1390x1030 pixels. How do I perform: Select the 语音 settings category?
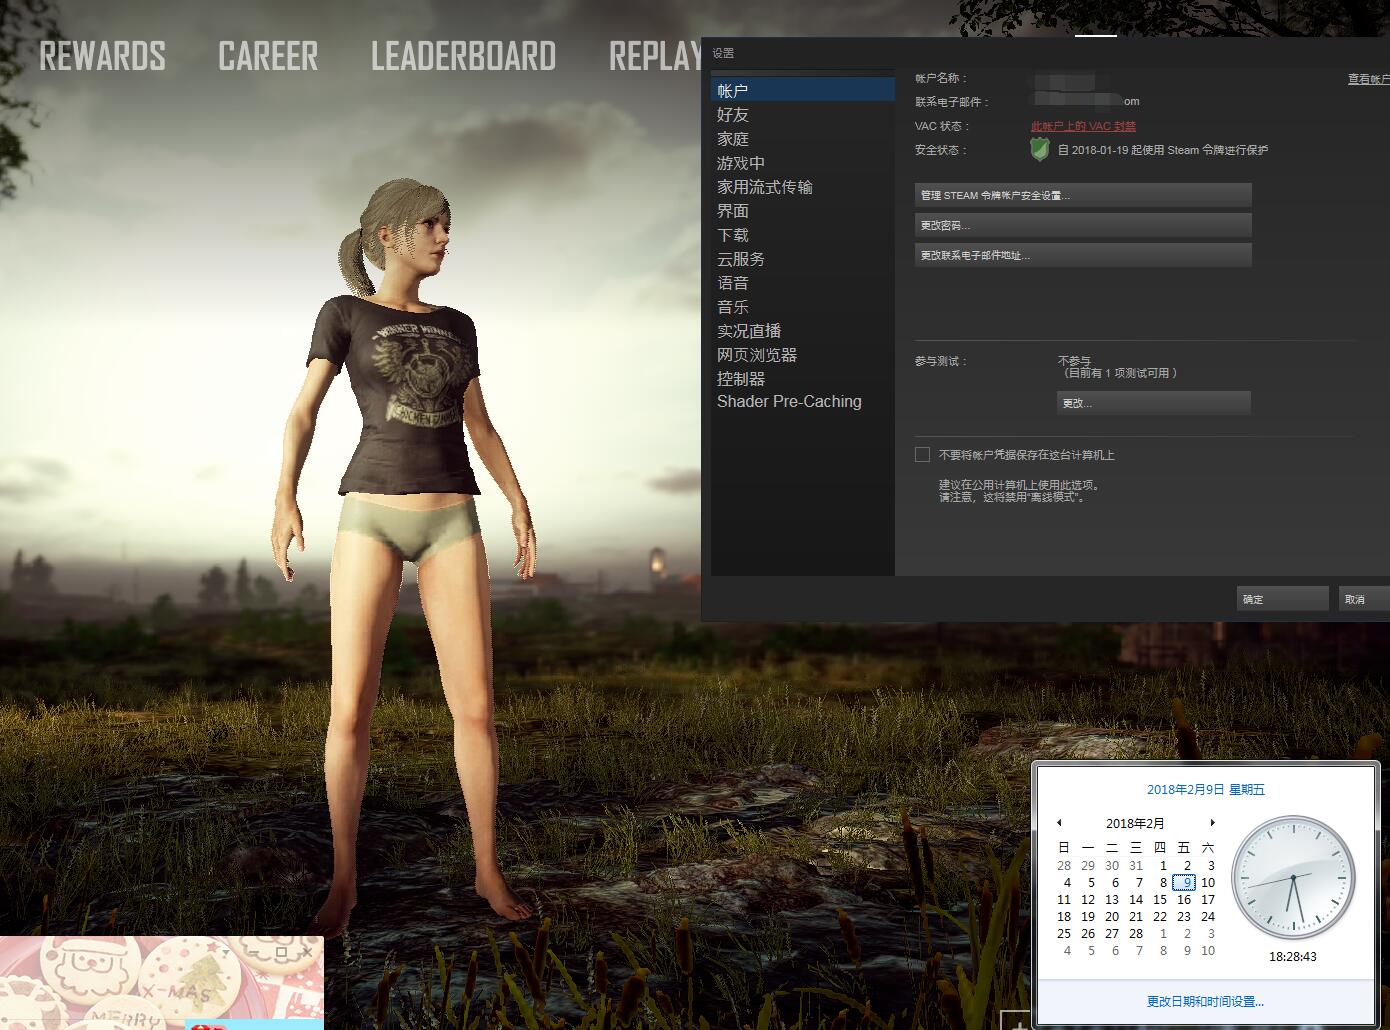(x=803, y=283)
